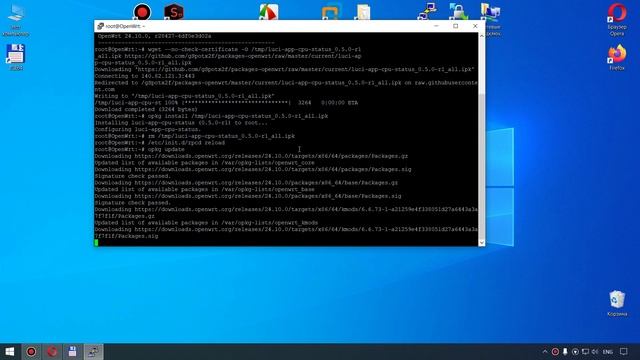Open the networked computers desktop shortcut

click(x=427, y=11)
